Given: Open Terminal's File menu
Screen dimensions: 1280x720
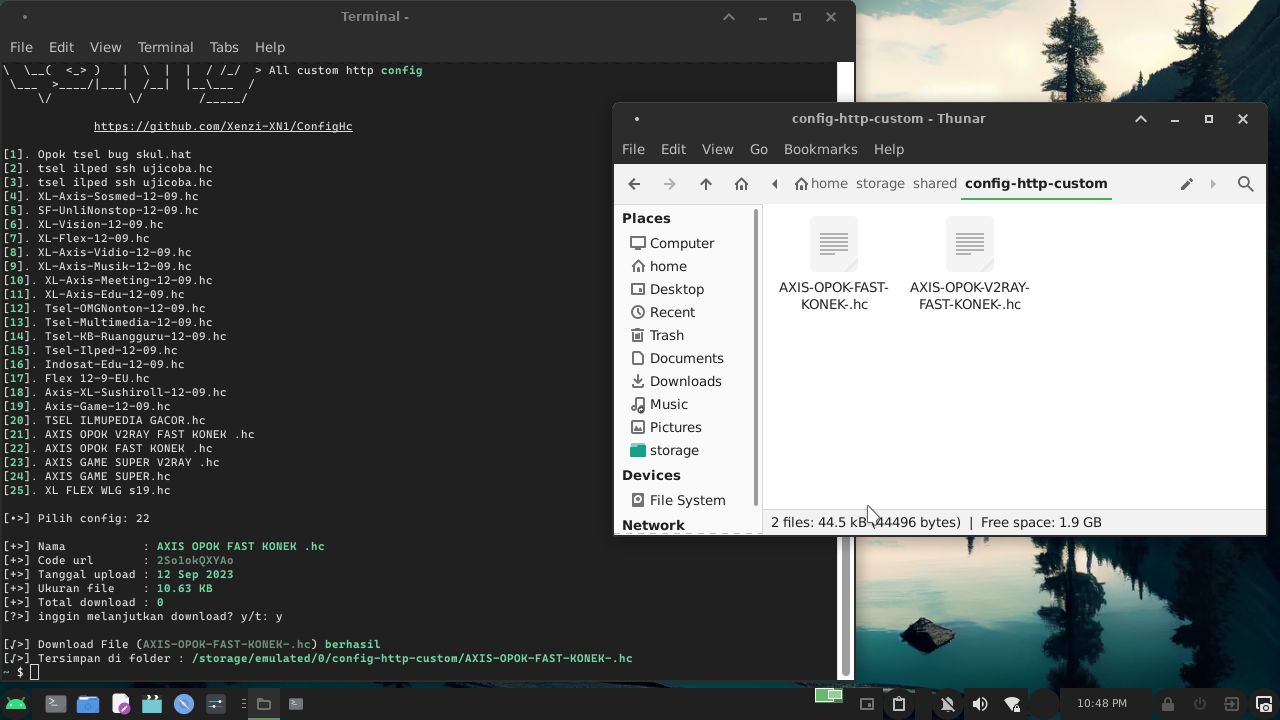Looking at the screenshot, I should (21, 47).
